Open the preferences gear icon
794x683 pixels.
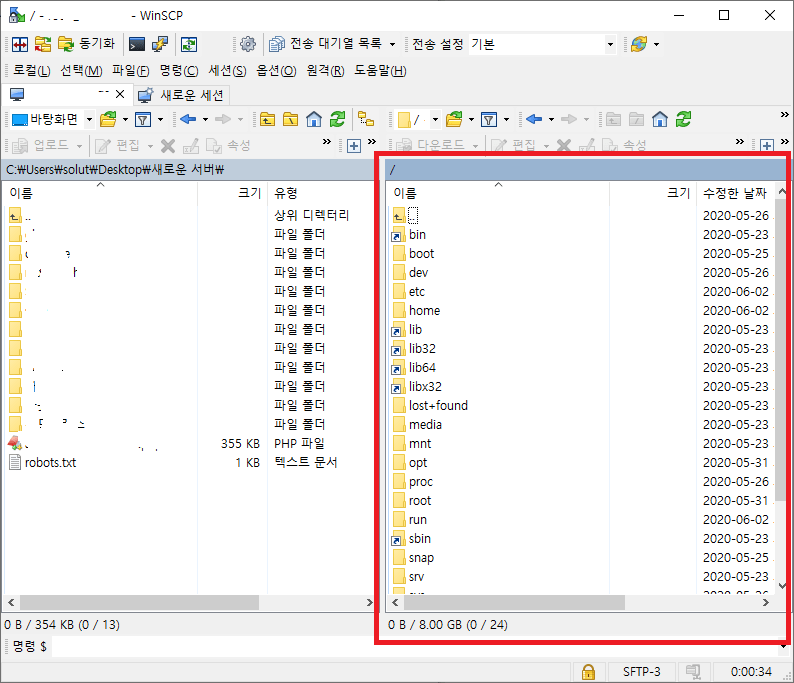tap(248, 44)
